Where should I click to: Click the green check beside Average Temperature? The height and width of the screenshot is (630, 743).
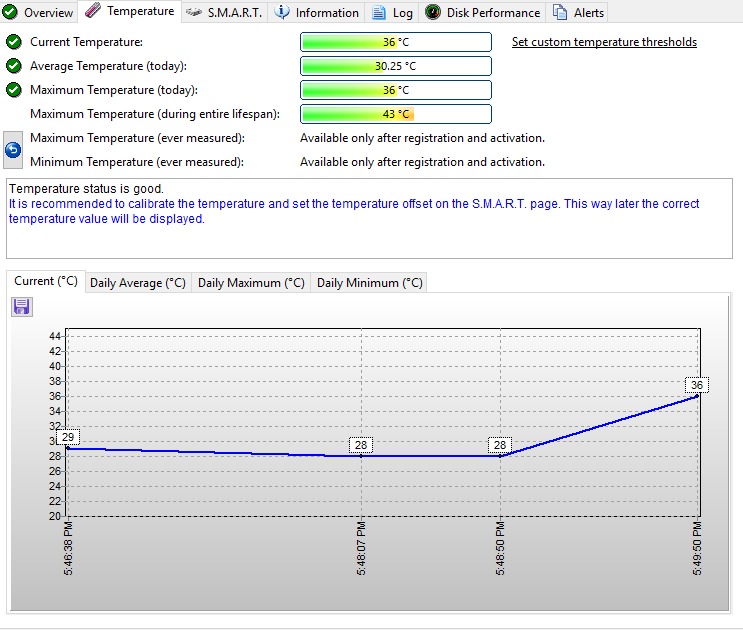pos(13,66)
